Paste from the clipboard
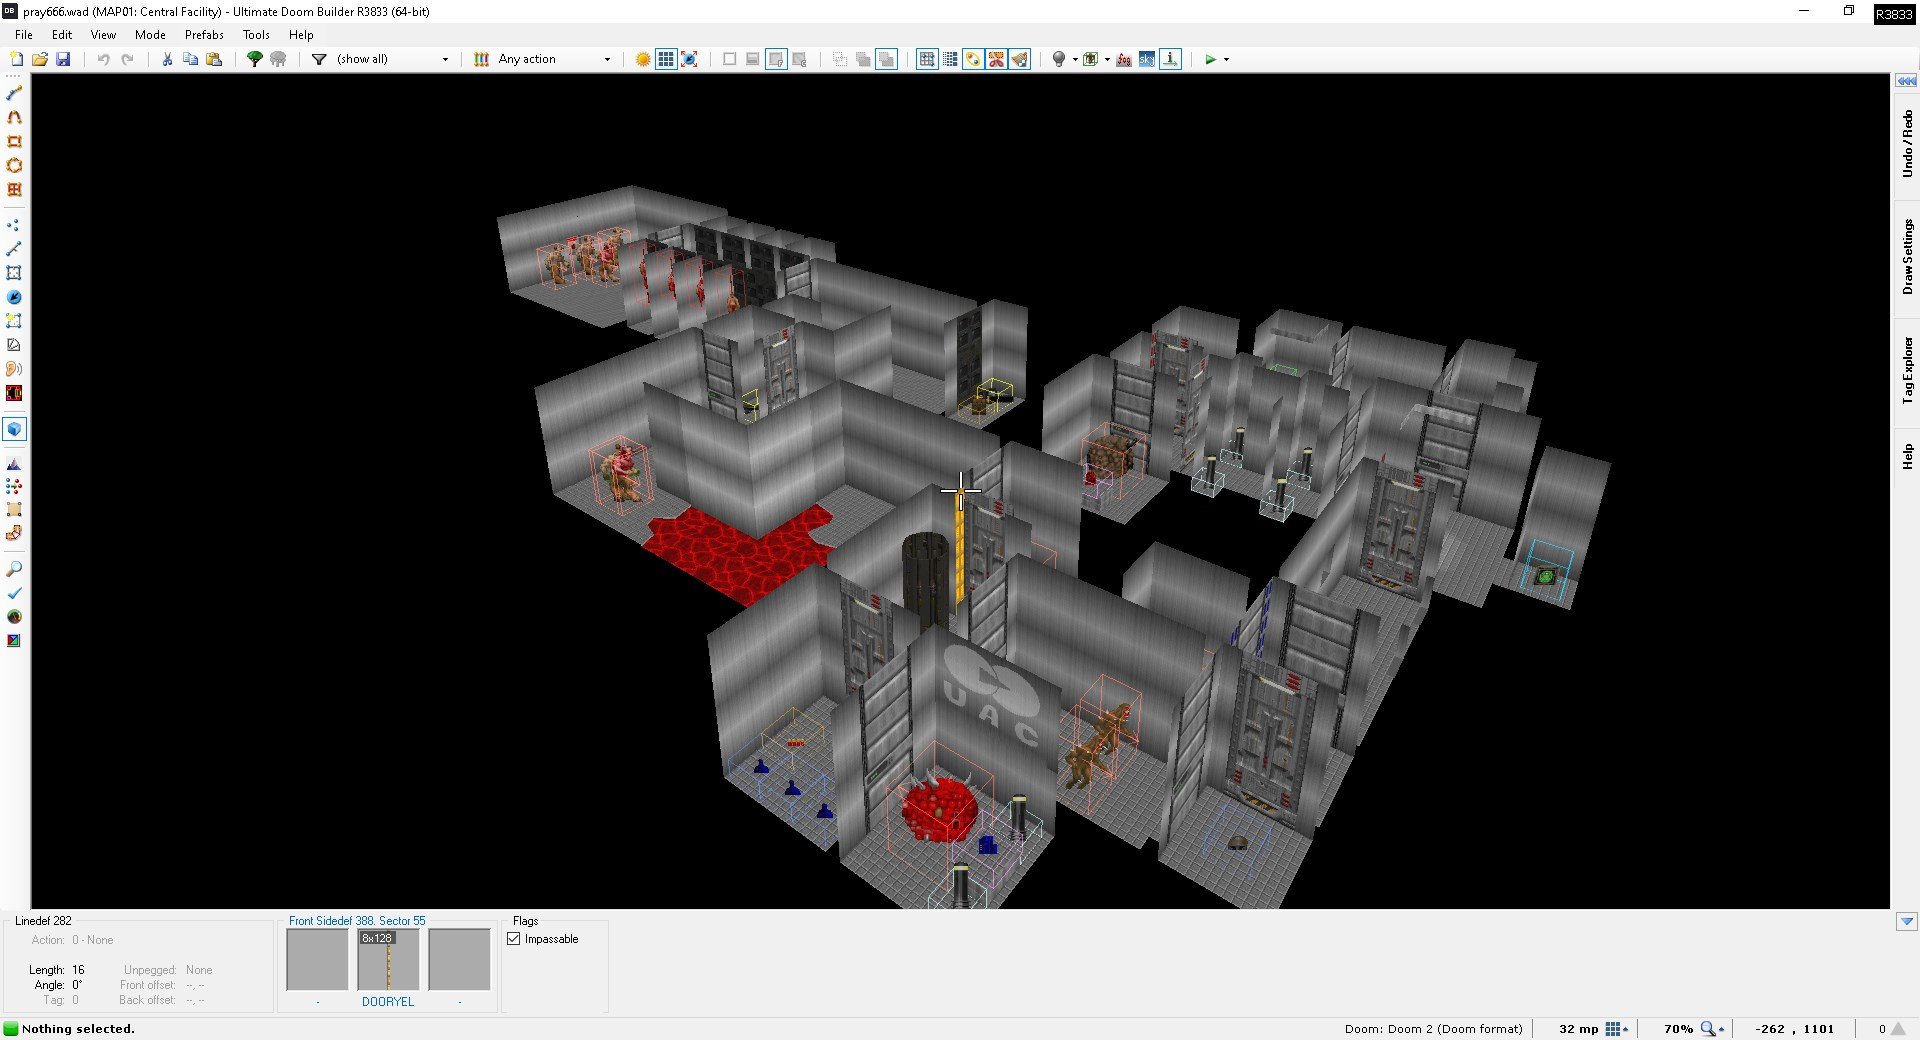The height and width of the screenshot is (1040, 1920). (x=214, y=59)
